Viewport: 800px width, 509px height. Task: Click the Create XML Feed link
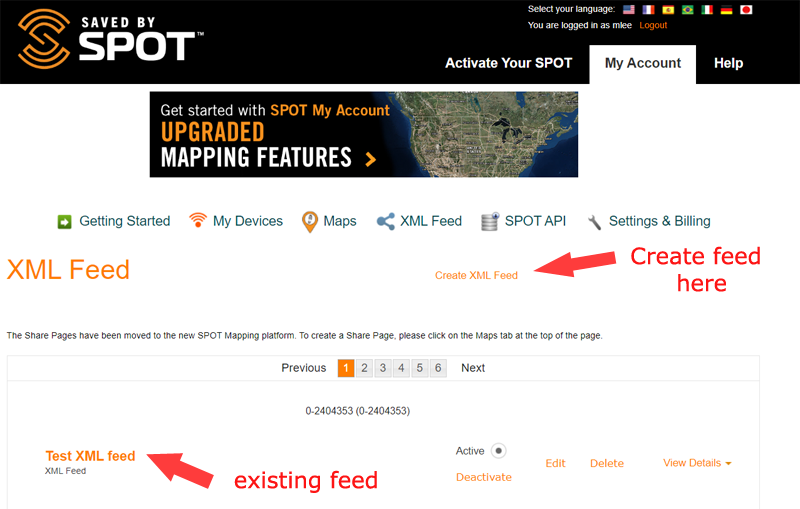point(476,275)
